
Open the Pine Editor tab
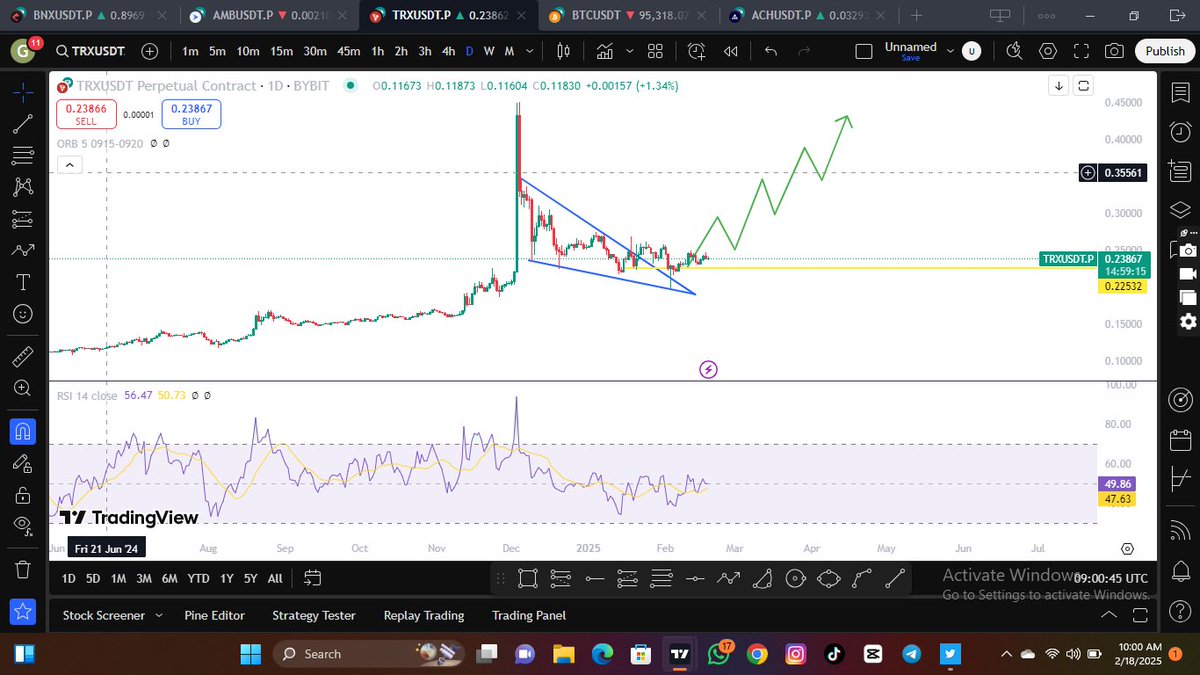tap(215, 615)
